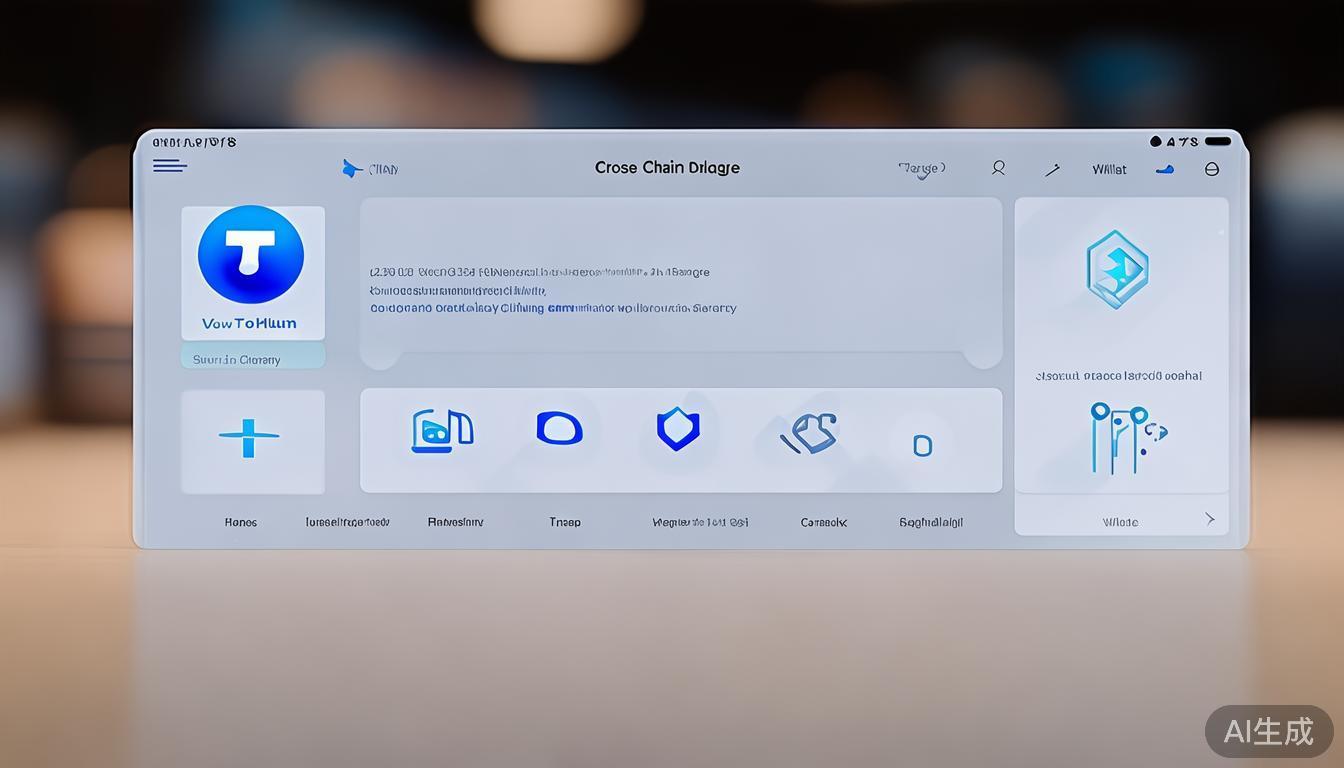This screenshot has height=768, width=1344.
Task: Click the circuit nodes icon in right panel
Action: point(1126,437)
